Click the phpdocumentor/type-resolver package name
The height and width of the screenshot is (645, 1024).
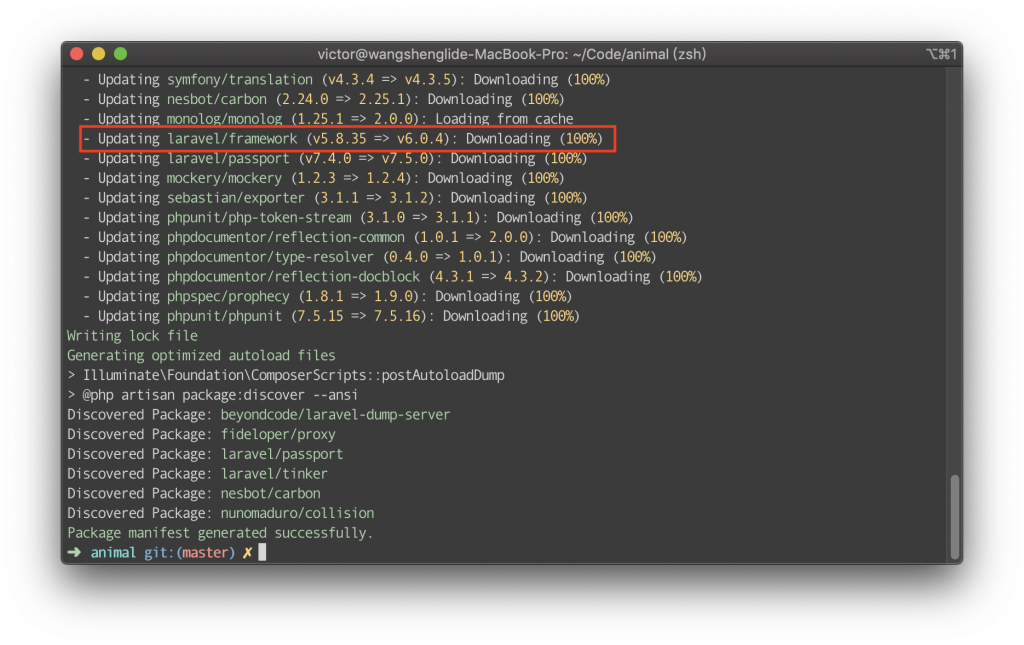270,257
